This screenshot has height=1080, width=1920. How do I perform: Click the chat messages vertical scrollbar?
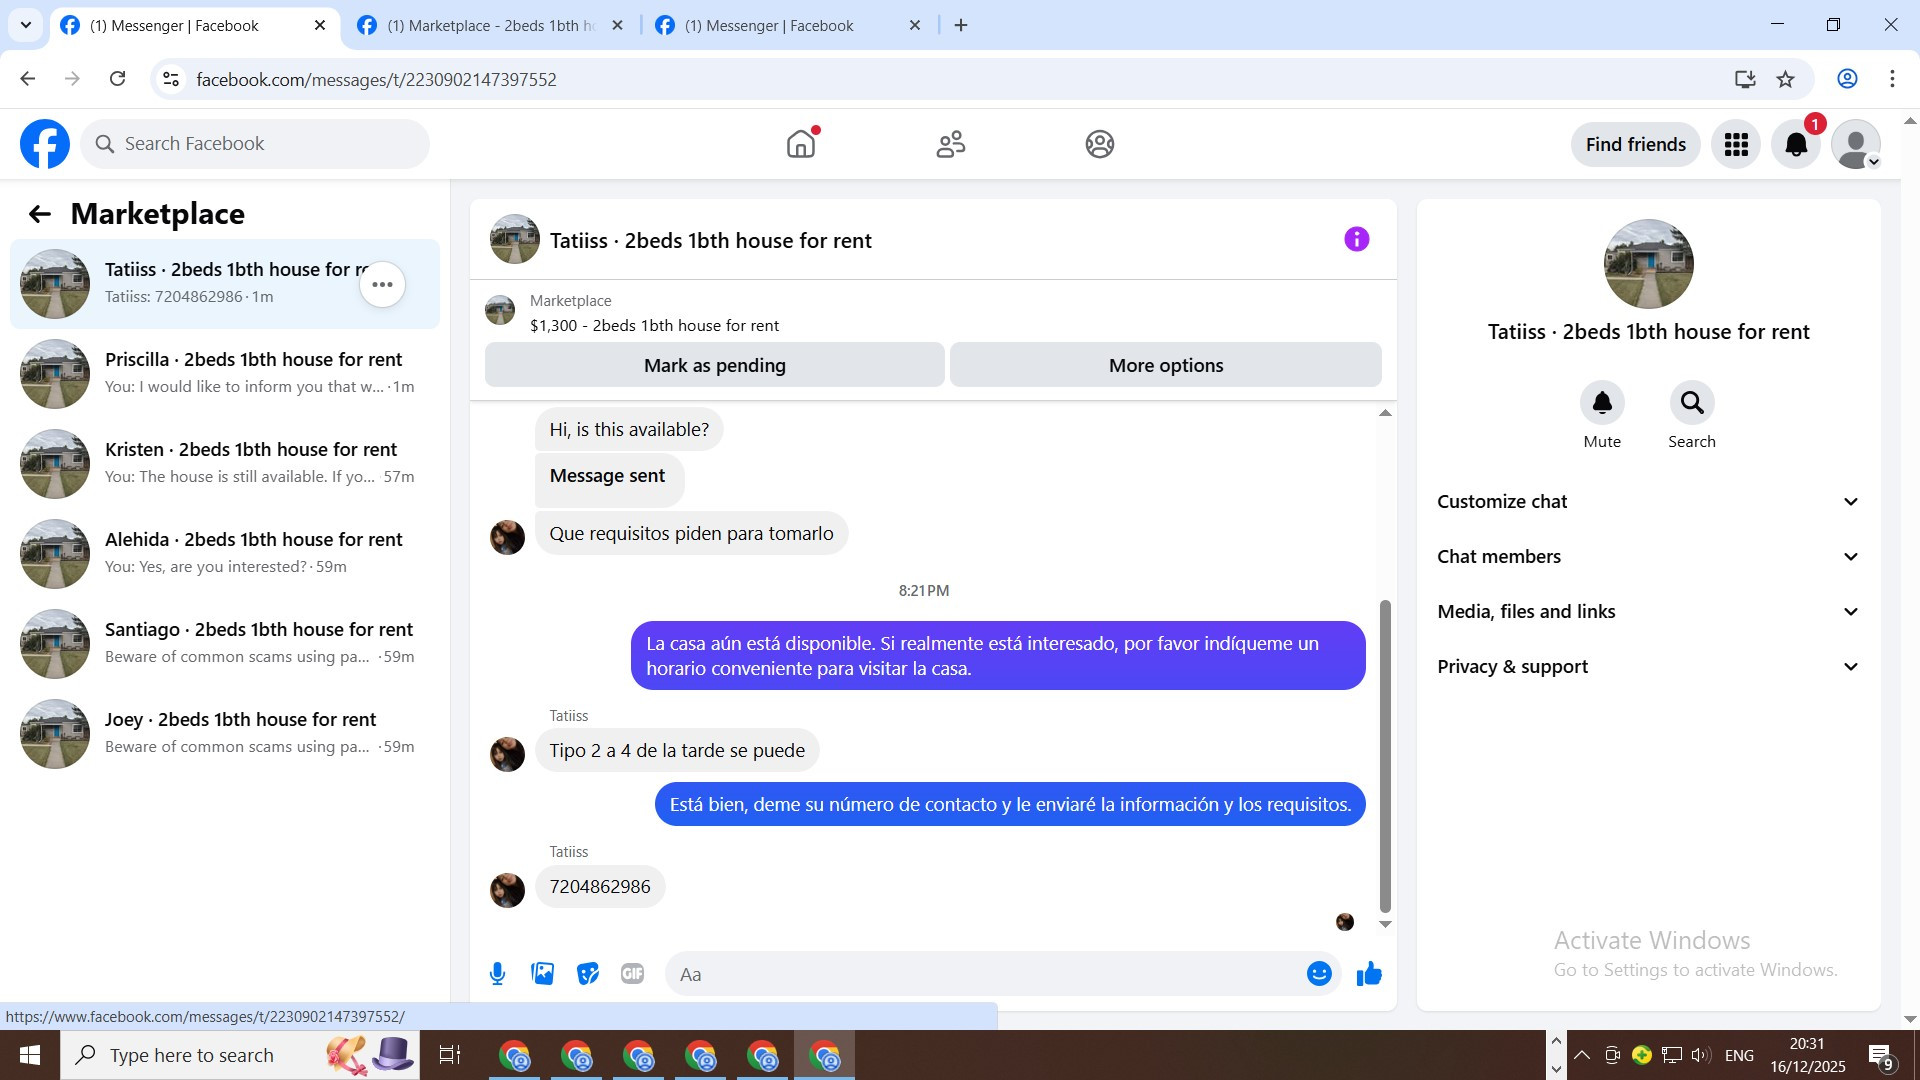click(x=1385, y=756)
